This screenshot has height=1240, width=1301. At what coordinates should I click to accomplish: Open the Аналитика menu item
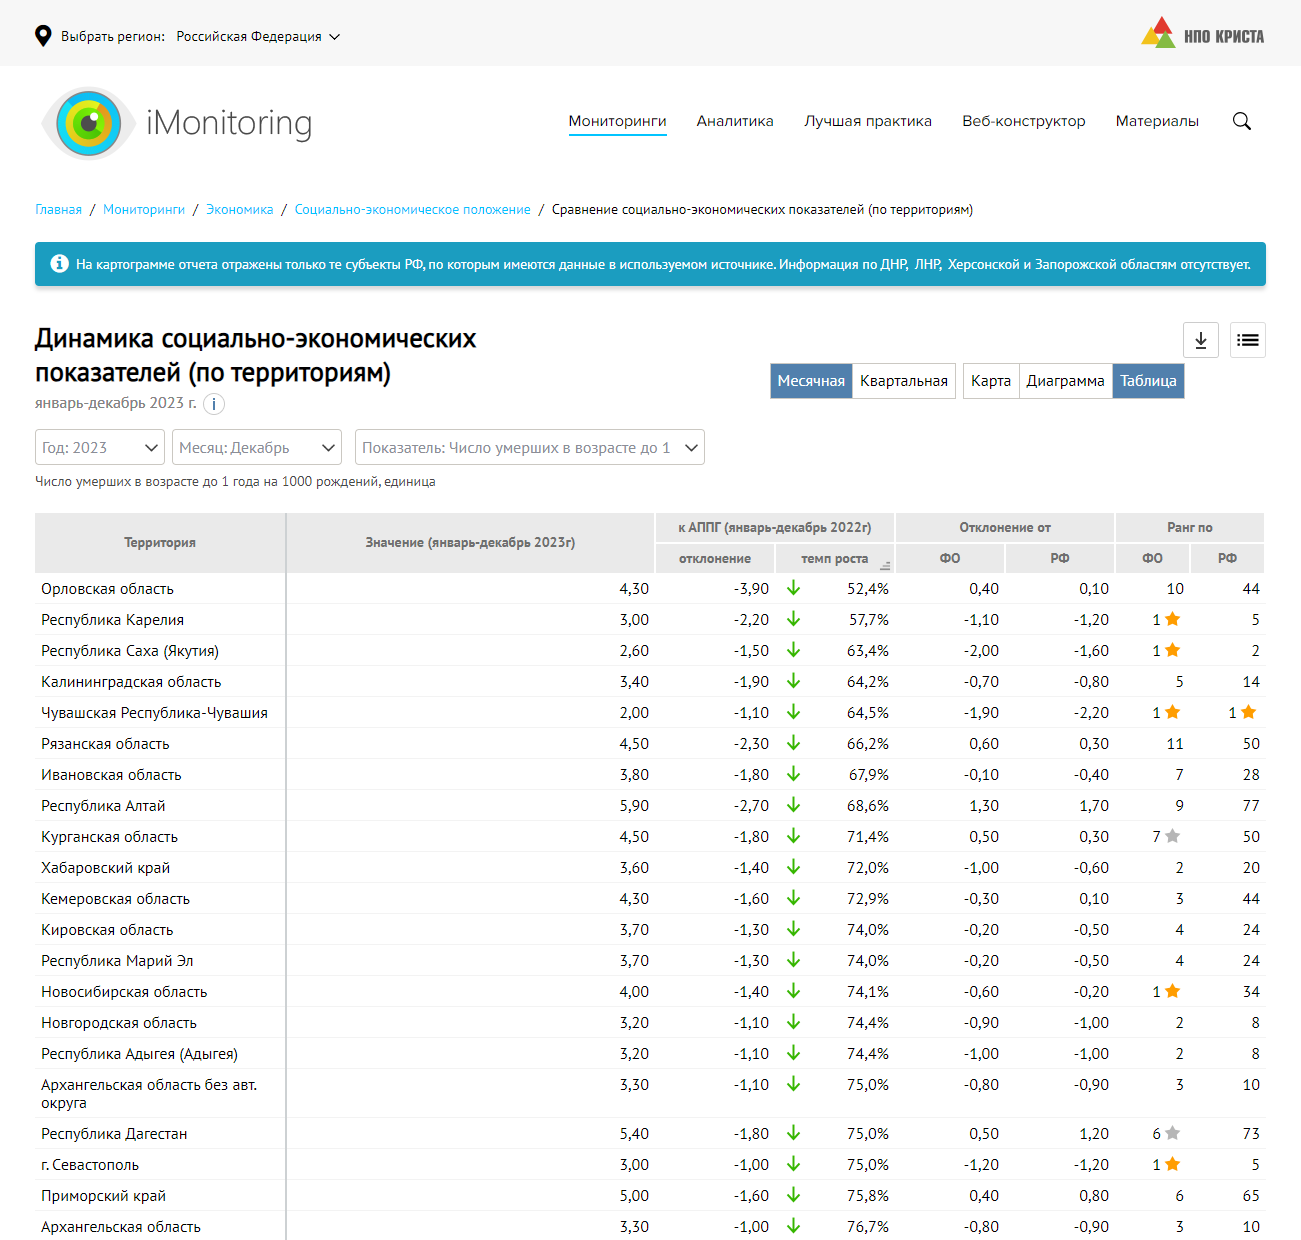(735, 121)
